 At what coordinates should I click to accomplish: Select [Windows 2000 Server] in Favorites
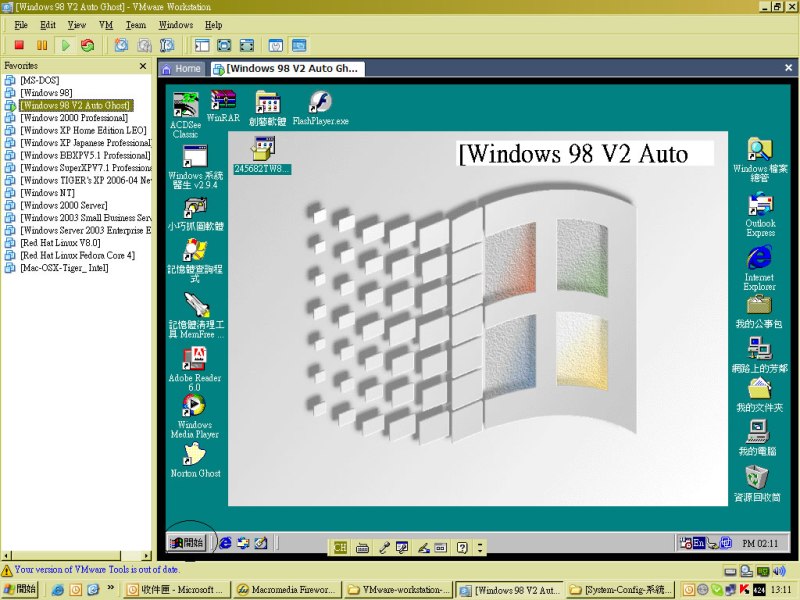(64, 206)
